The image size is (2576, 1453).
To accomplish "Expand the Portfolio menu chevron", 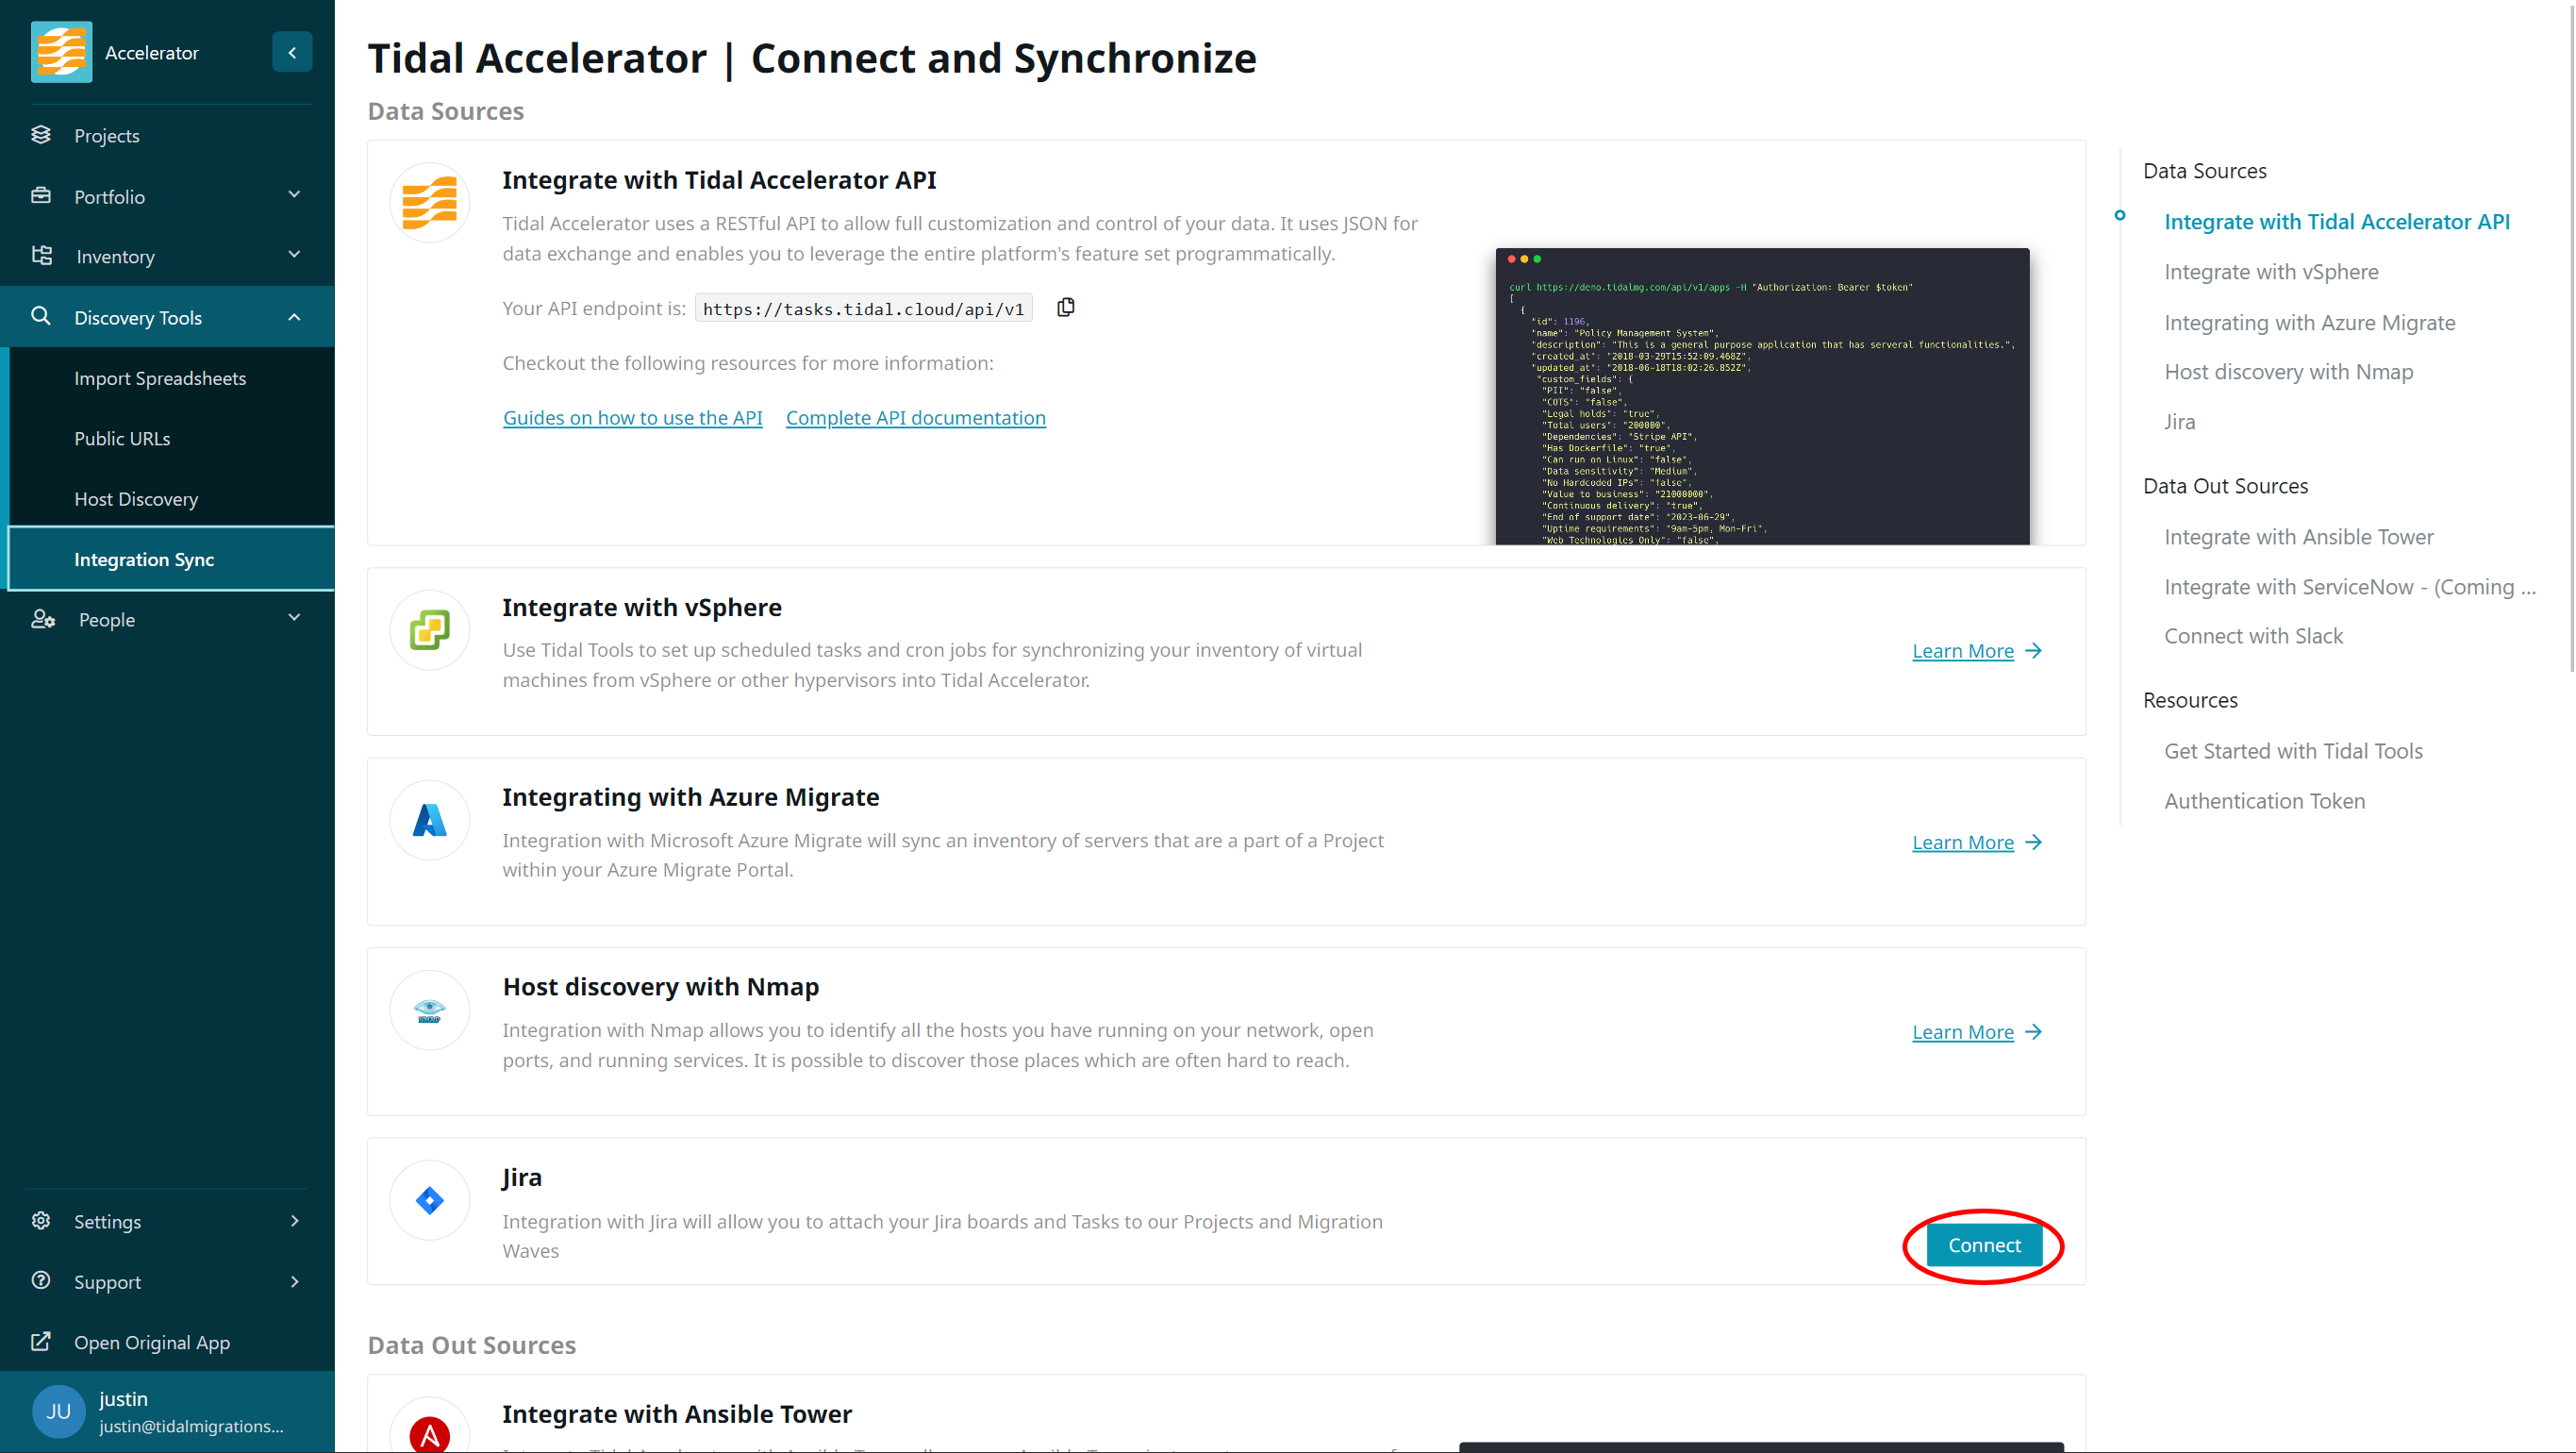I will [294, 195].
